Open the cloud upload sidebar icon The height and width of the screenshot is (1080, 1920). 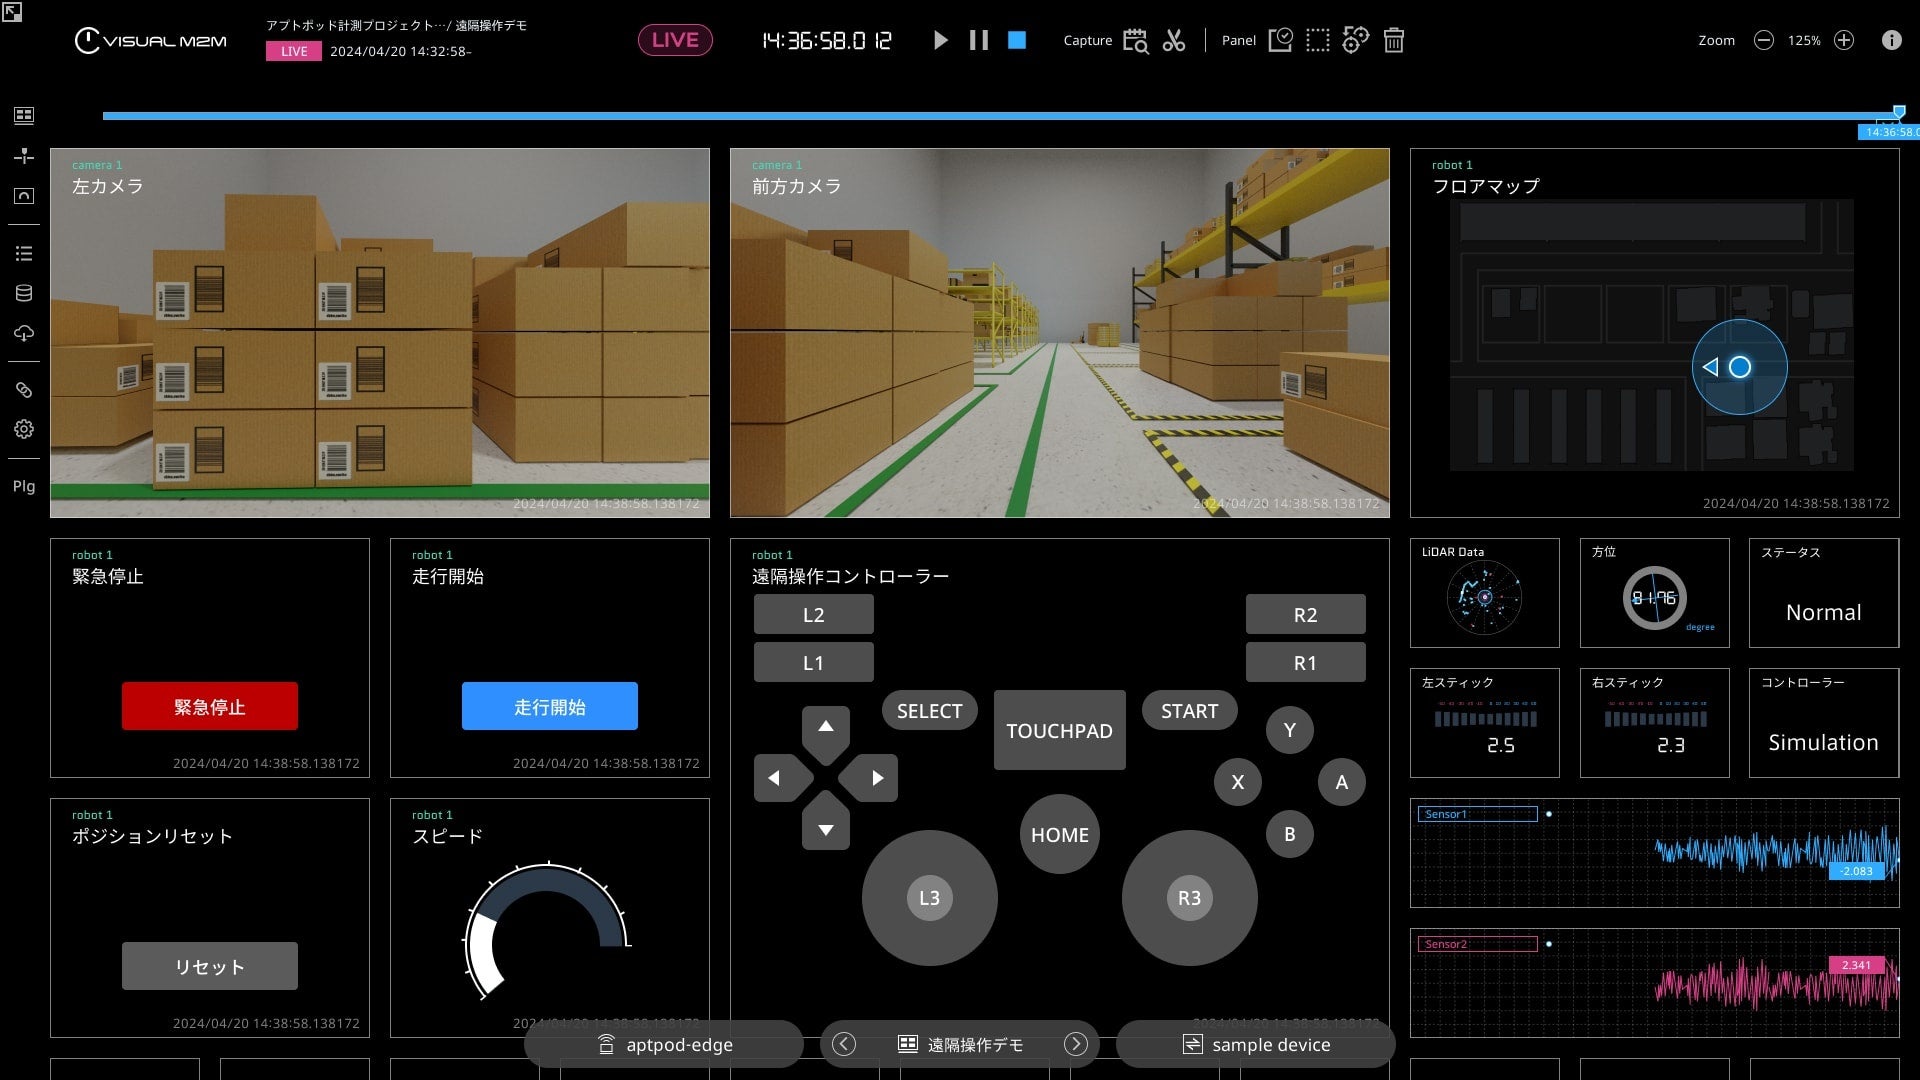click(24, 333)
